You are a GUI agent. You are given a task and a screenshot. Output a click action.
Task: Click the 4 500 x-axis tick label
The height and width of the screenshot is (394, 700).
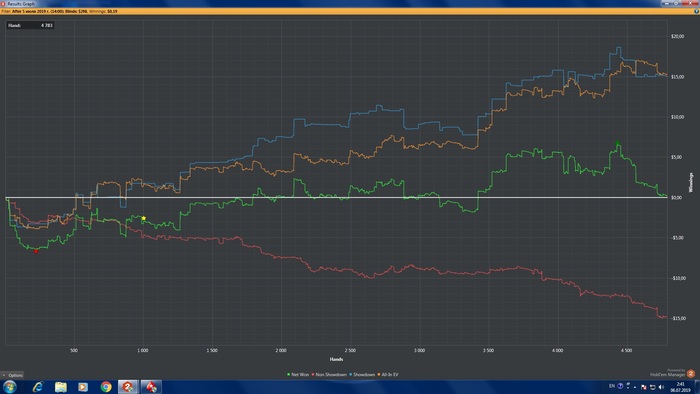pos(626,351)
